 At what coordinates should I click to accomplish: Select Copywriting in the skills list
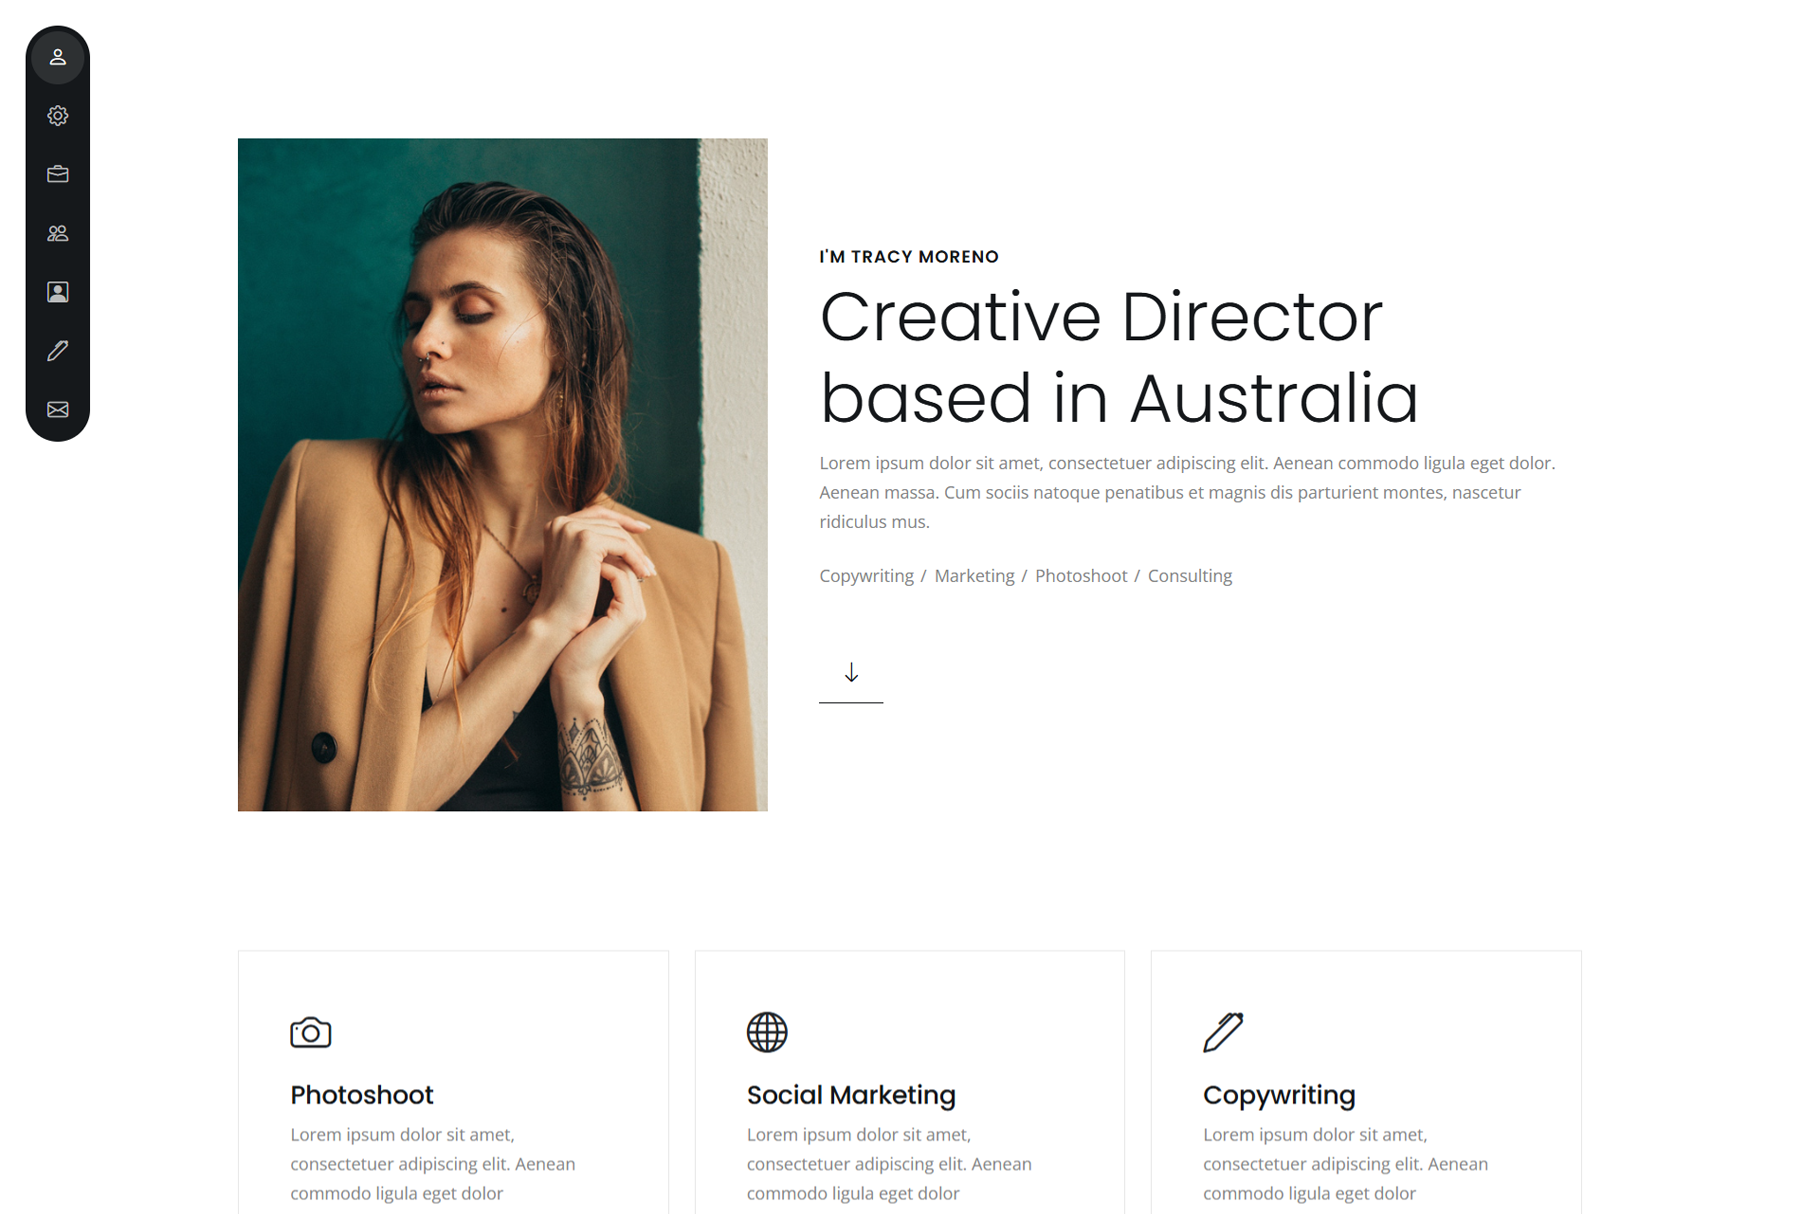coord(866,576)
